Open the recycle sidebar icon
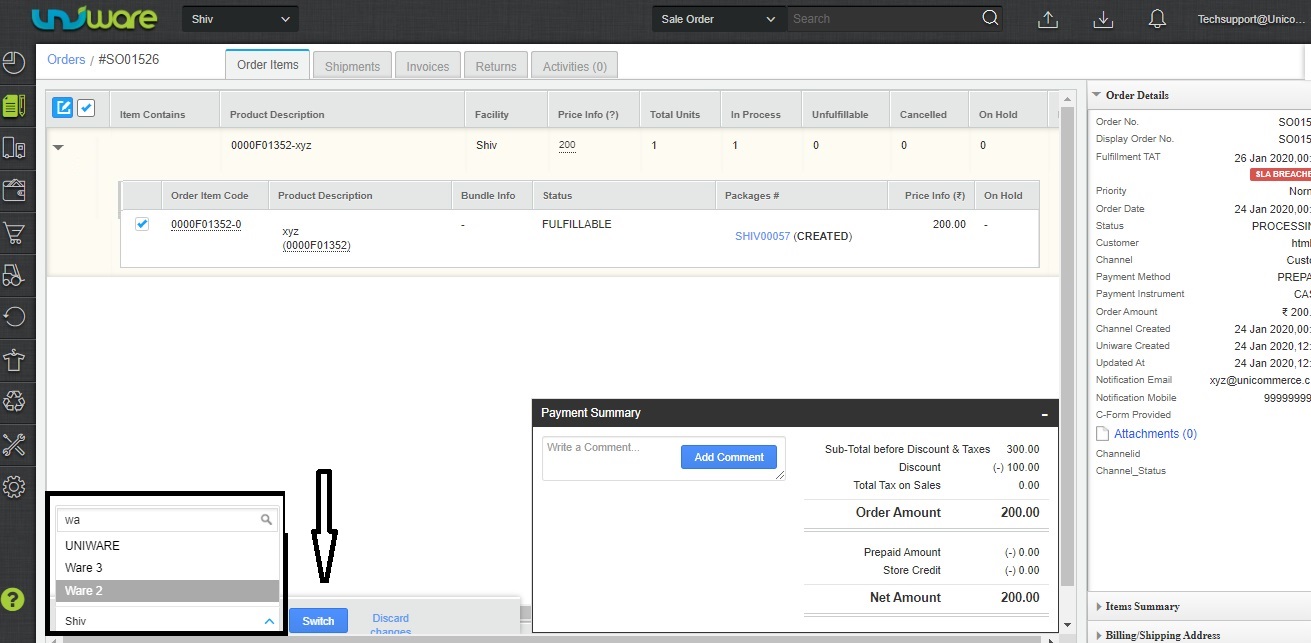 point(14,402)
